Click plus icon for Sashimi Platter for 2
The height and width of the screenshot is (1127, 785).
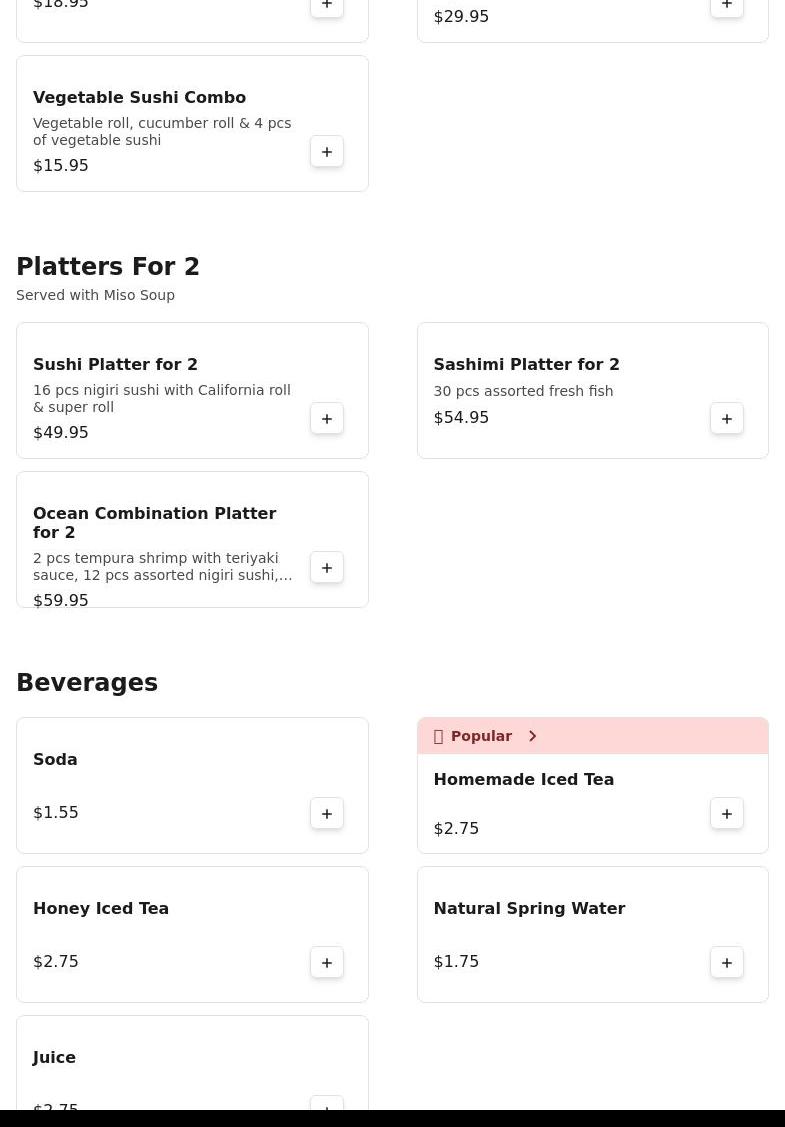pyautogui.click(x=727, y=419)
